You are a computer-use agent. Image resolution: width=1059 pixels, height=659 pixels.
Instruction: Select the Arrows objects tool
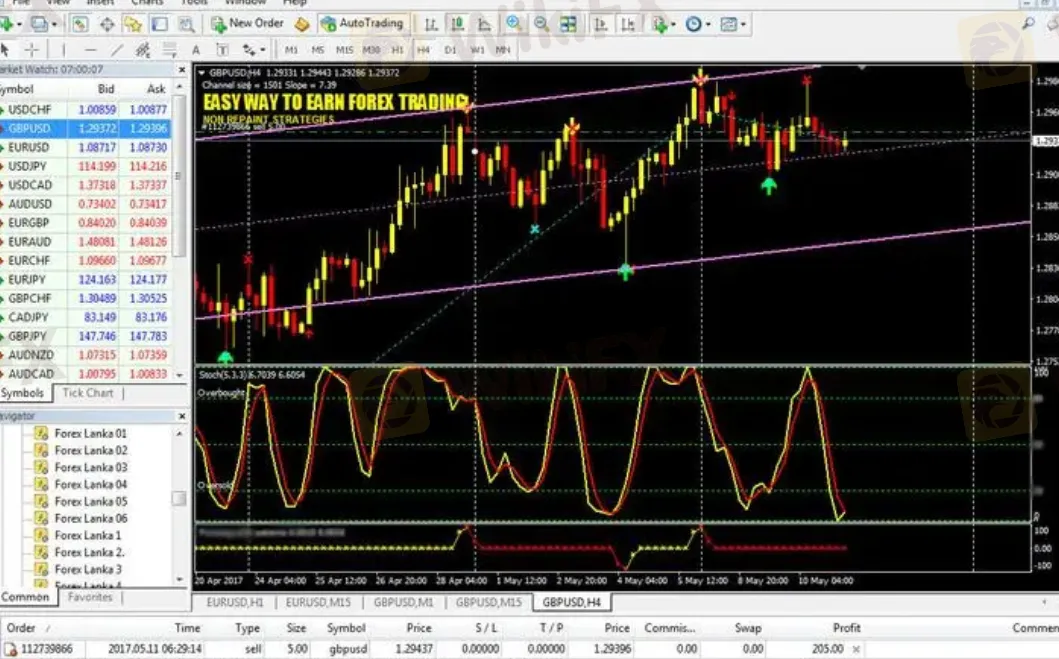coord(249,50)
